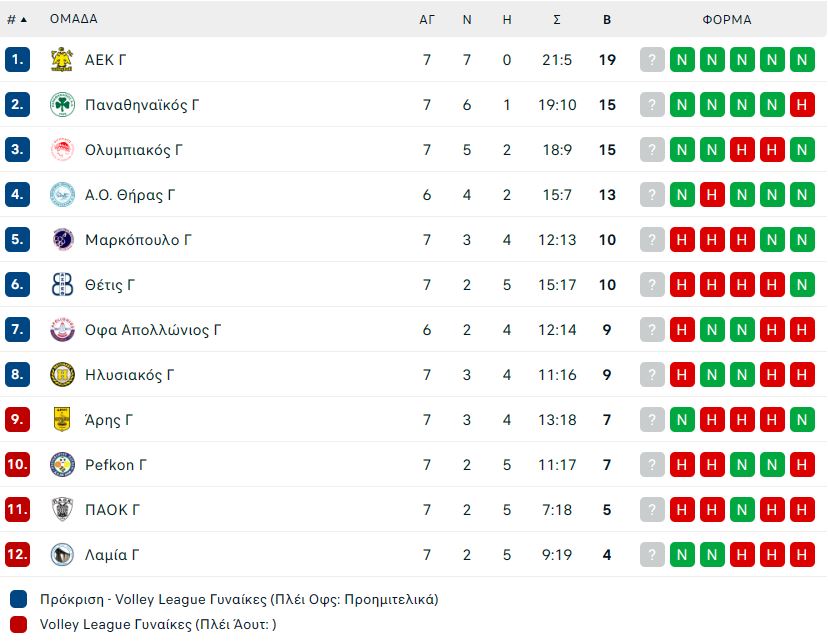Open the Pefkon Γ team link
Image resolution: width=828 pixels, height=643 pixels.
pos(116,465)
